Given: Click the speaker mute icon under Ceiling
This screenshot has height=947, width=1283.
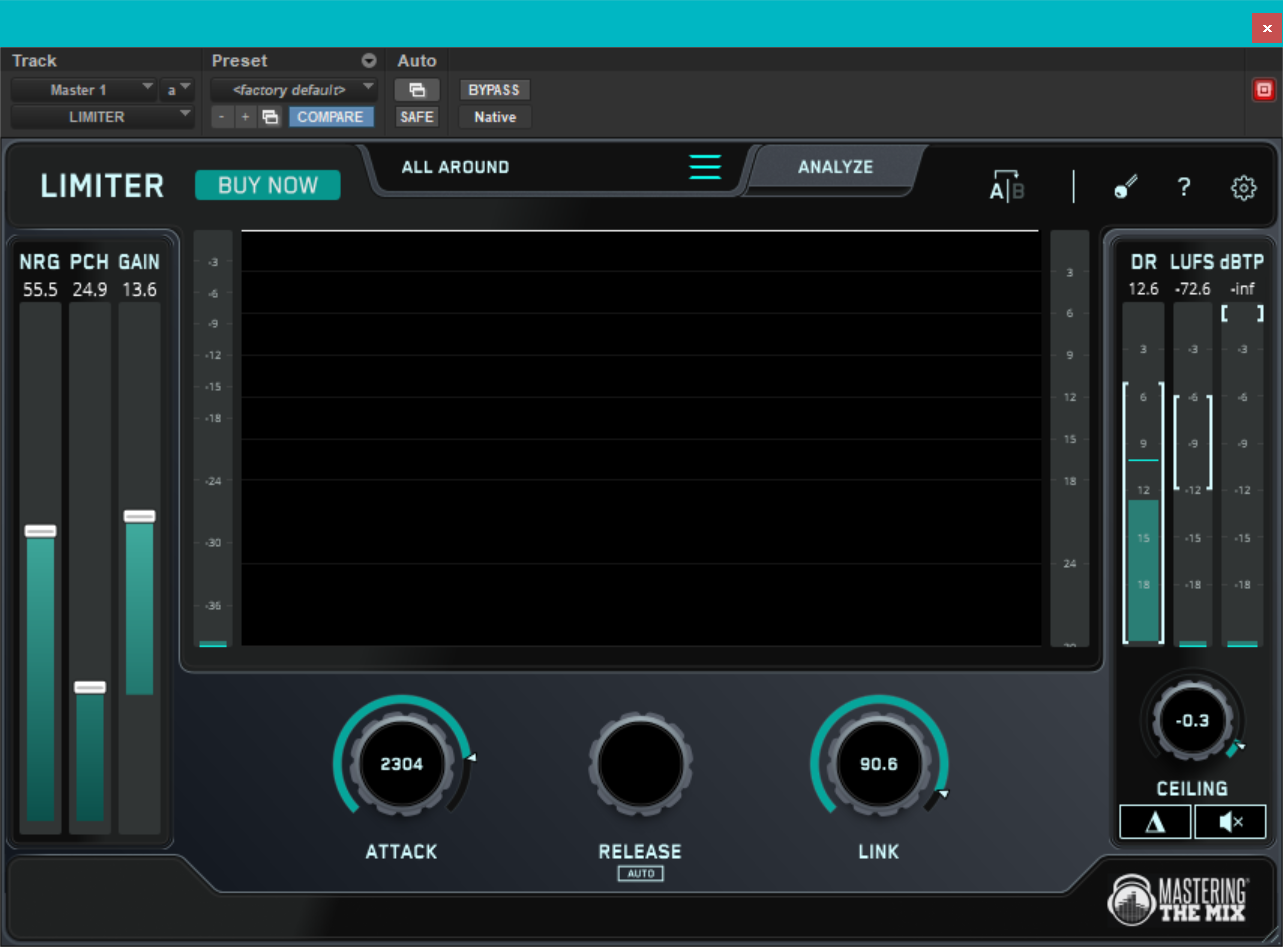Looking at the screenshot, I should [1230, 822].
